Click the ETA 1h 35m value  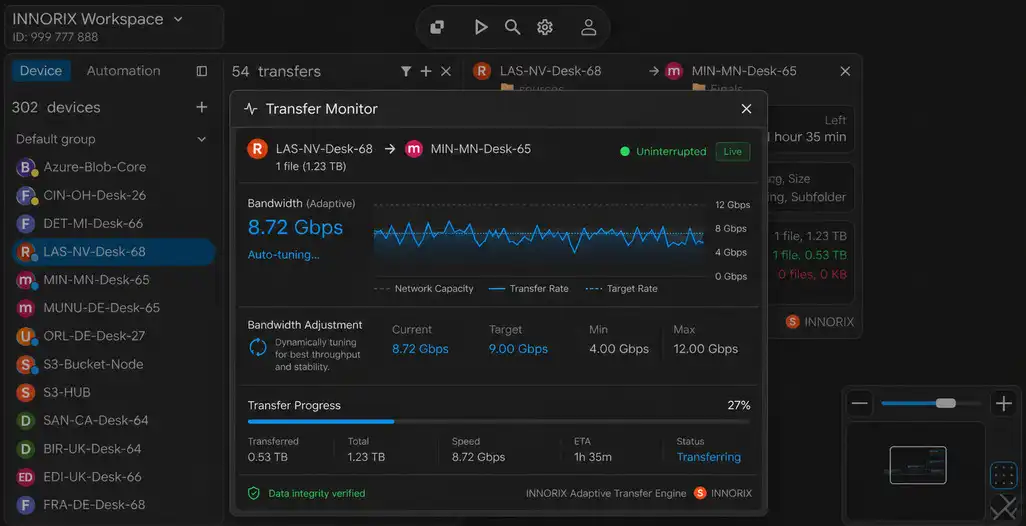tap(593, 457)
